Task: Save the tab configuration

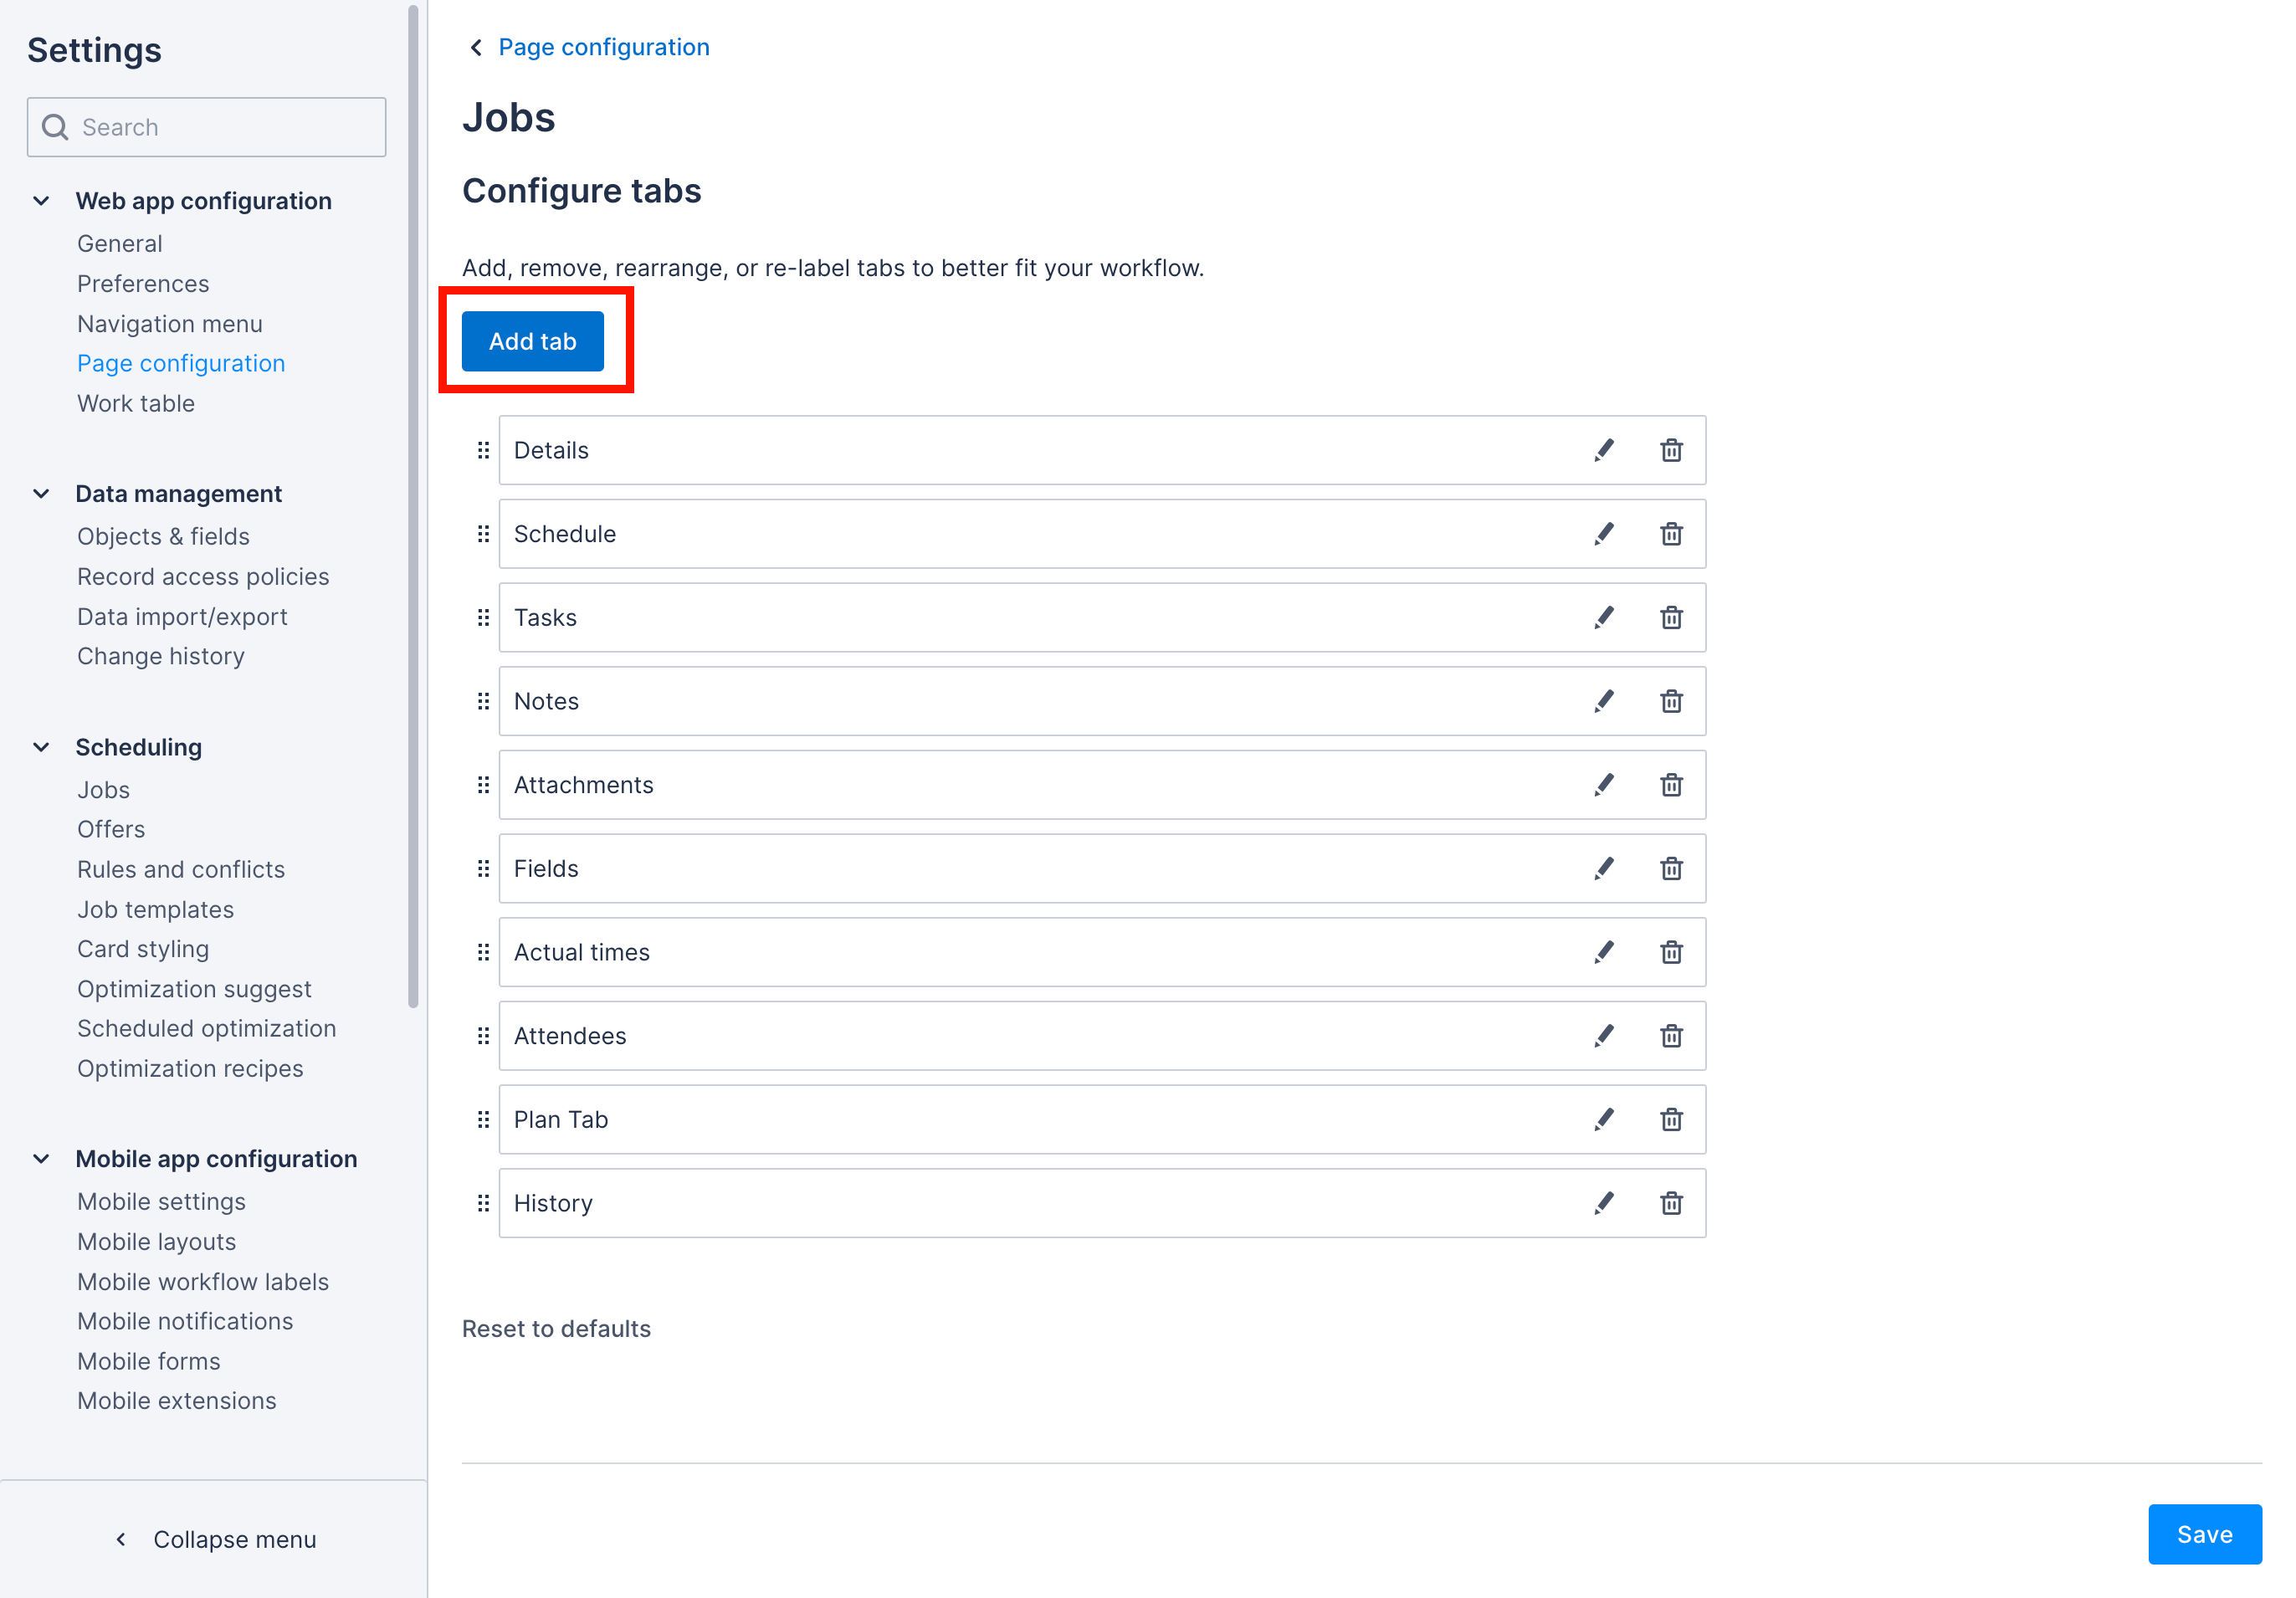Action: (x=2204, y=1534)
